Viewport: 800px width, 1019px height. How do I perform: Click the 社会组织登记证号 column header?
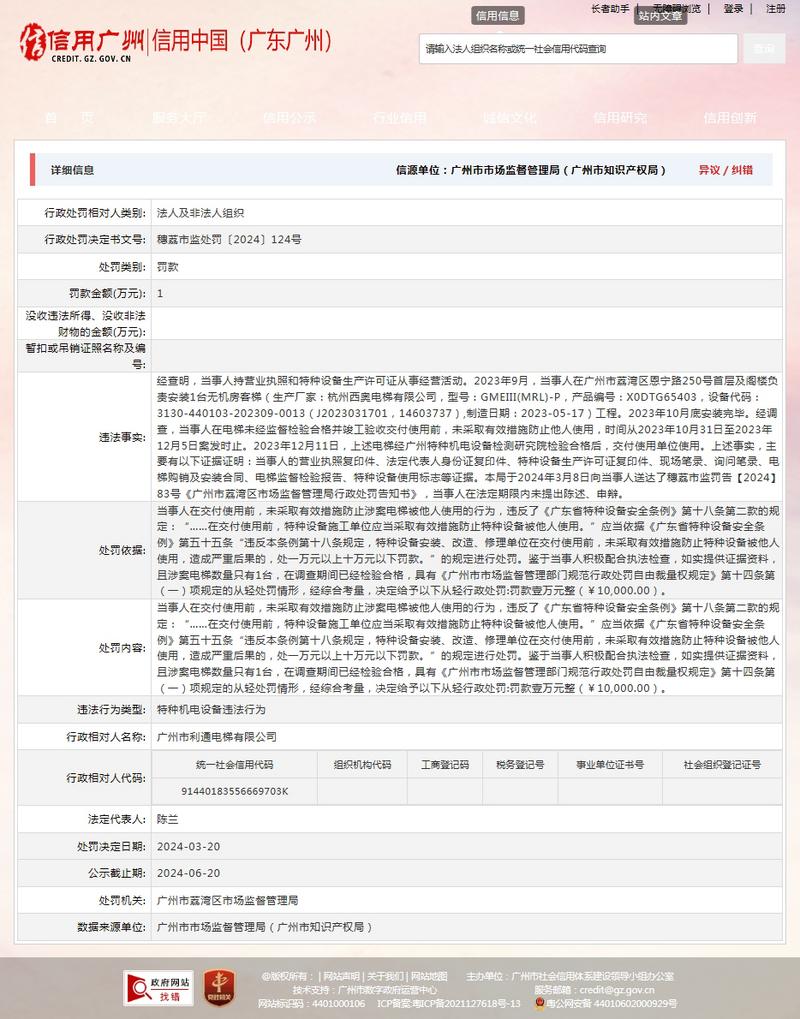pyautogui.click(x=722, y=765)
